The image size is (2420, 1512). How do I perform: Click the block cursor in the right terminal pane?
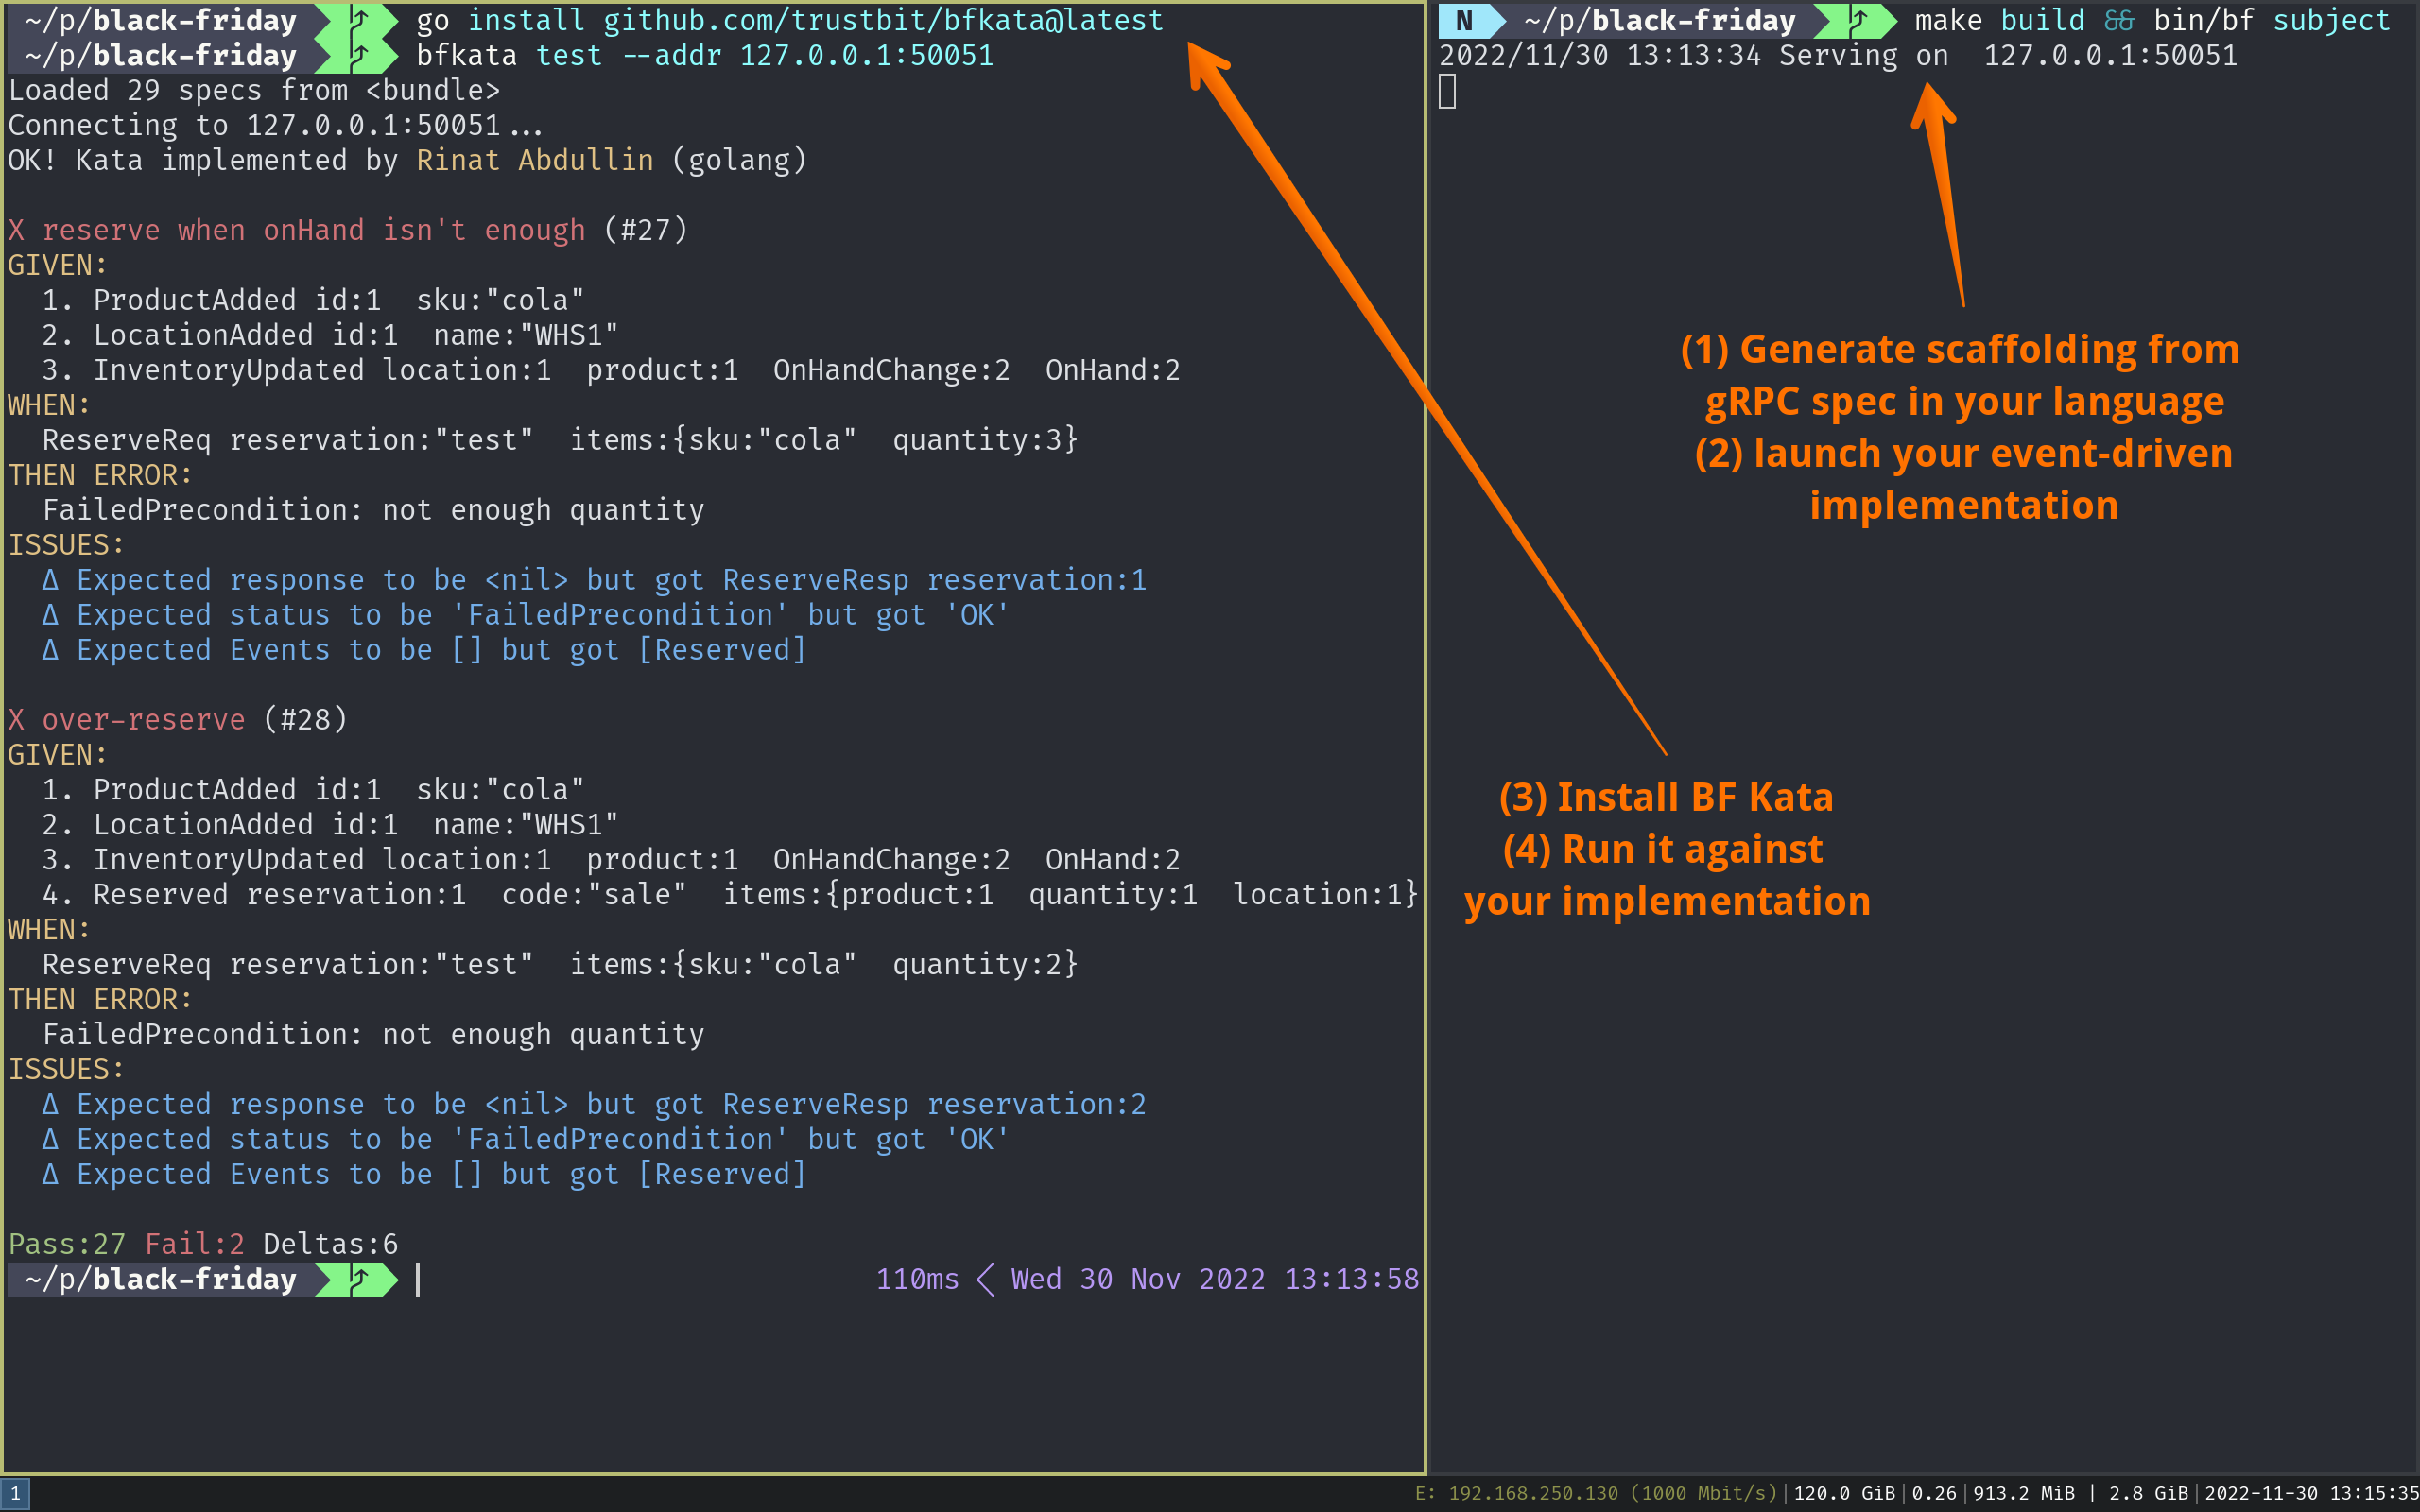click(1447, 92)
